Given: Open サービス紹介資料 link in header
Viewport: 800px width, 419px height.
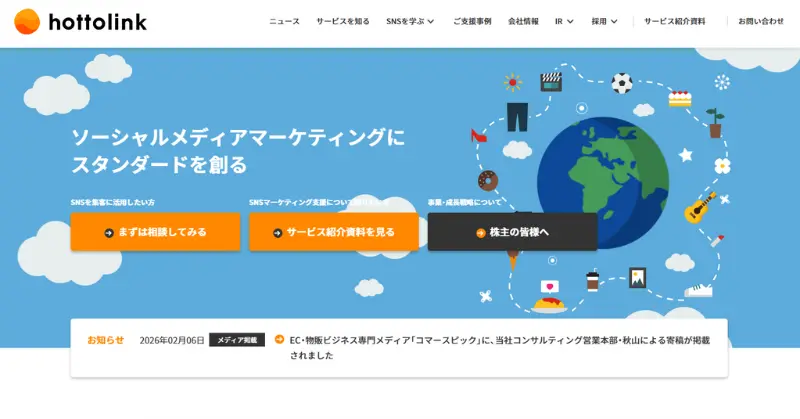Looking at the screenshot, I should 674,21.
